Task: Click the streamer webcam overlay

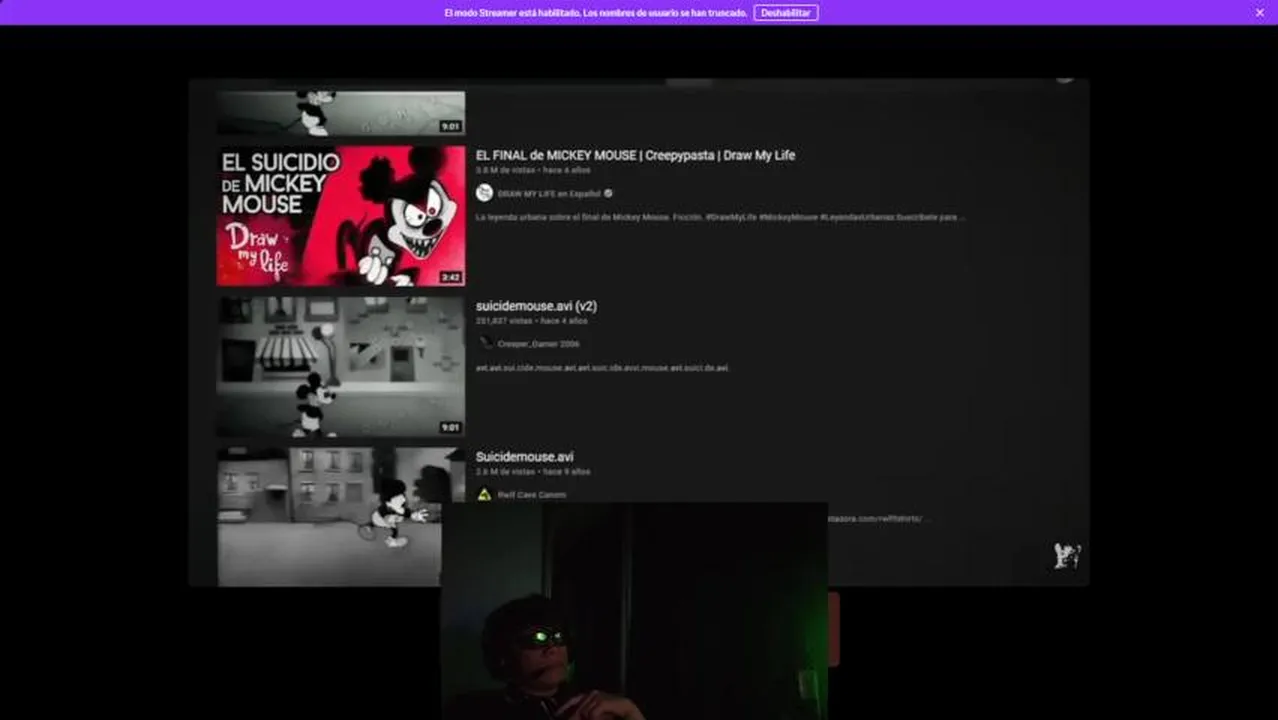Action: click(634, 611)
